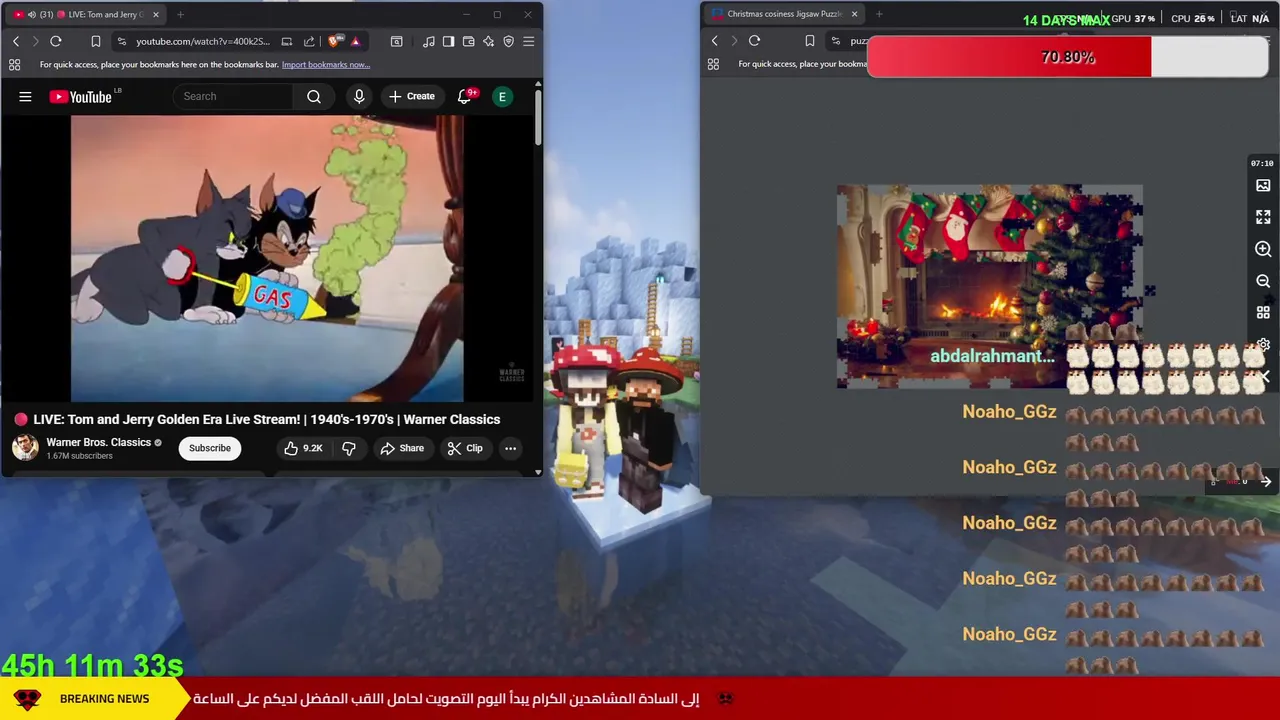The image size is (1280, 720).
Task: Open YouTube notifications bell
Action: [465, 97]
